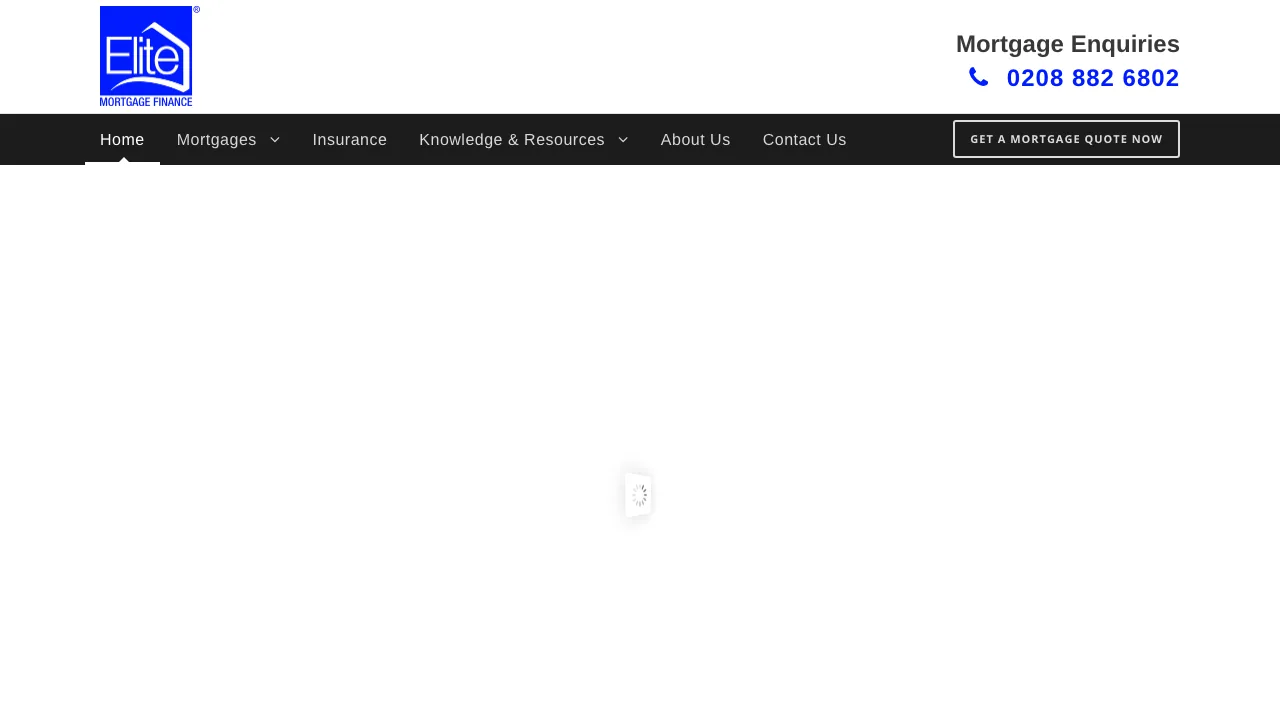The height and width of the screenshot is (720, 1280).
Task: Click the Mortgages nav tab
Action: pos(216,139)
